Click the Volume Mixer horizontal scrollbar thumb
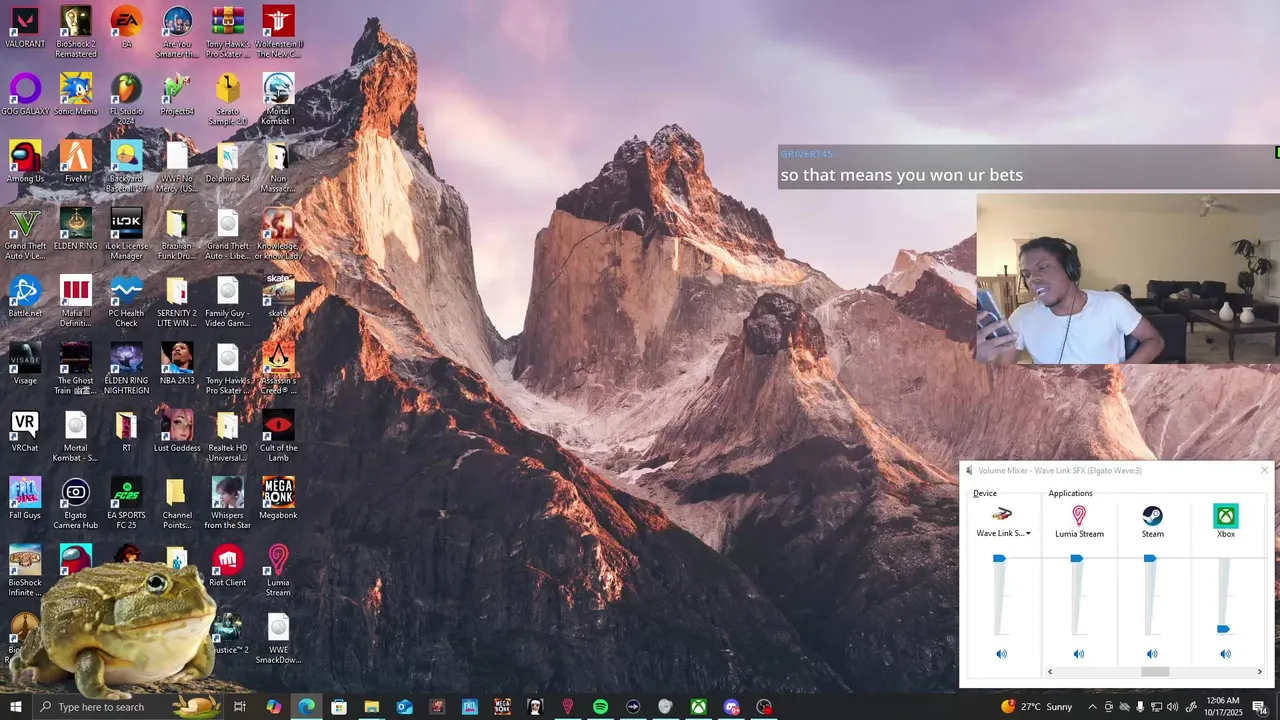 (1155, 672)
